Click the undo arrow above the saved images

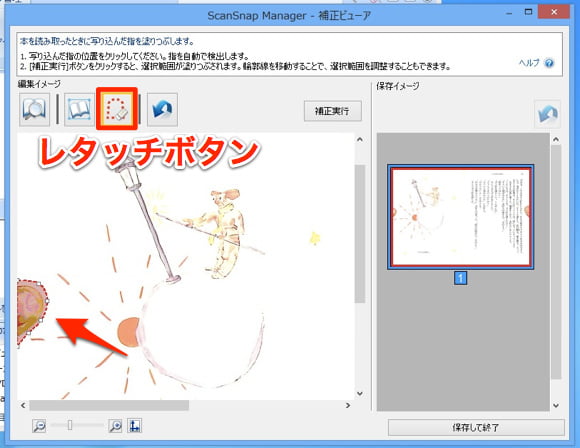coord(547,114)
